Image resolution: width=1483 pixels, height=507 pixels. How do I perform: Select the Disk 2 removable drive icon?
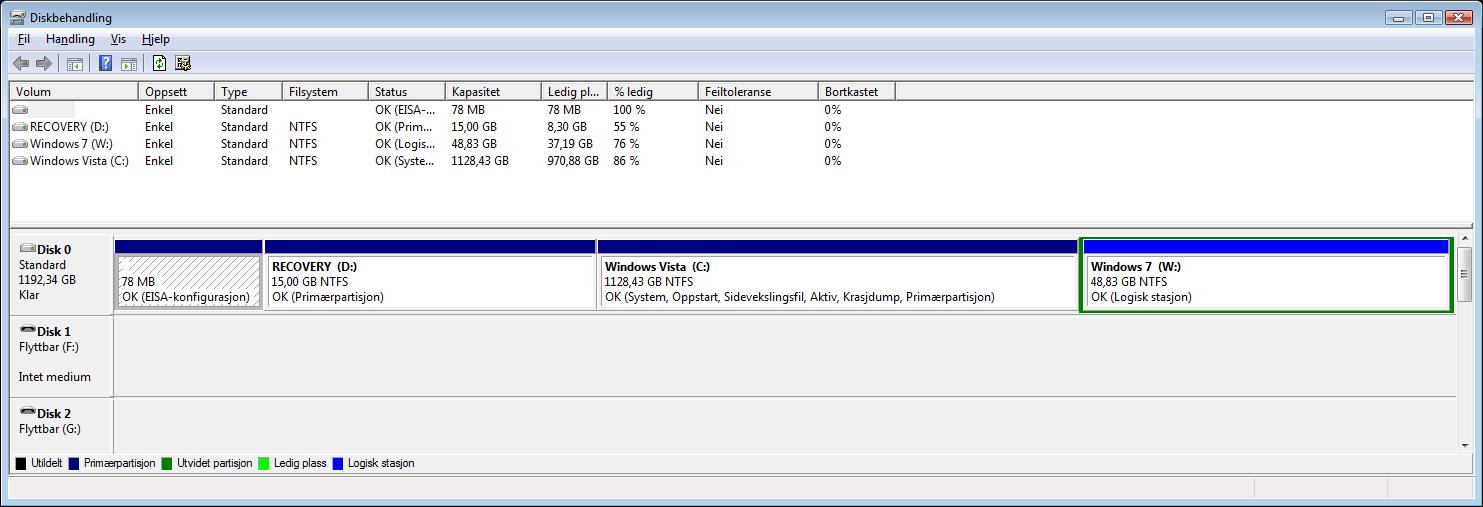click(27, 412)
